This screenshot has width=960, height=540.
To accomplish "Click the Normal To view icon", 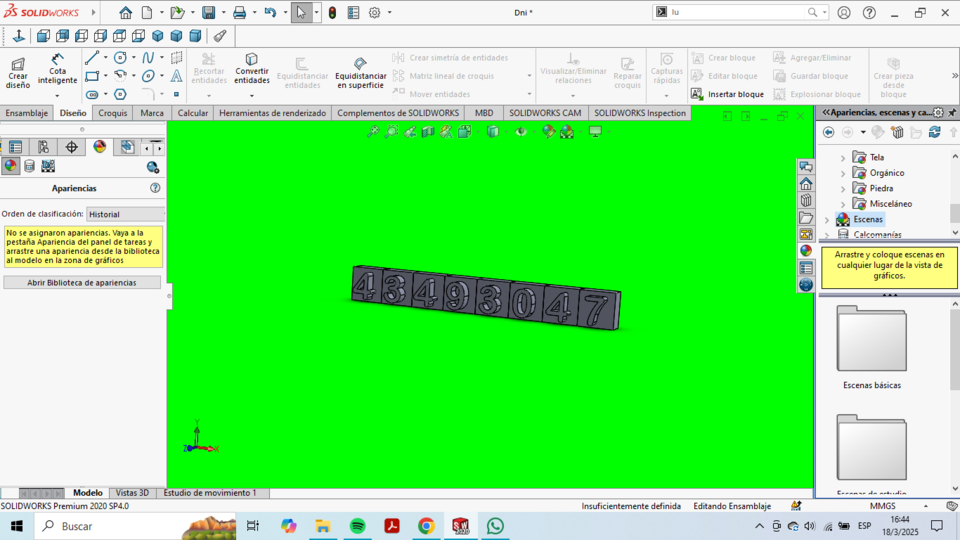I will coord(18,36).
